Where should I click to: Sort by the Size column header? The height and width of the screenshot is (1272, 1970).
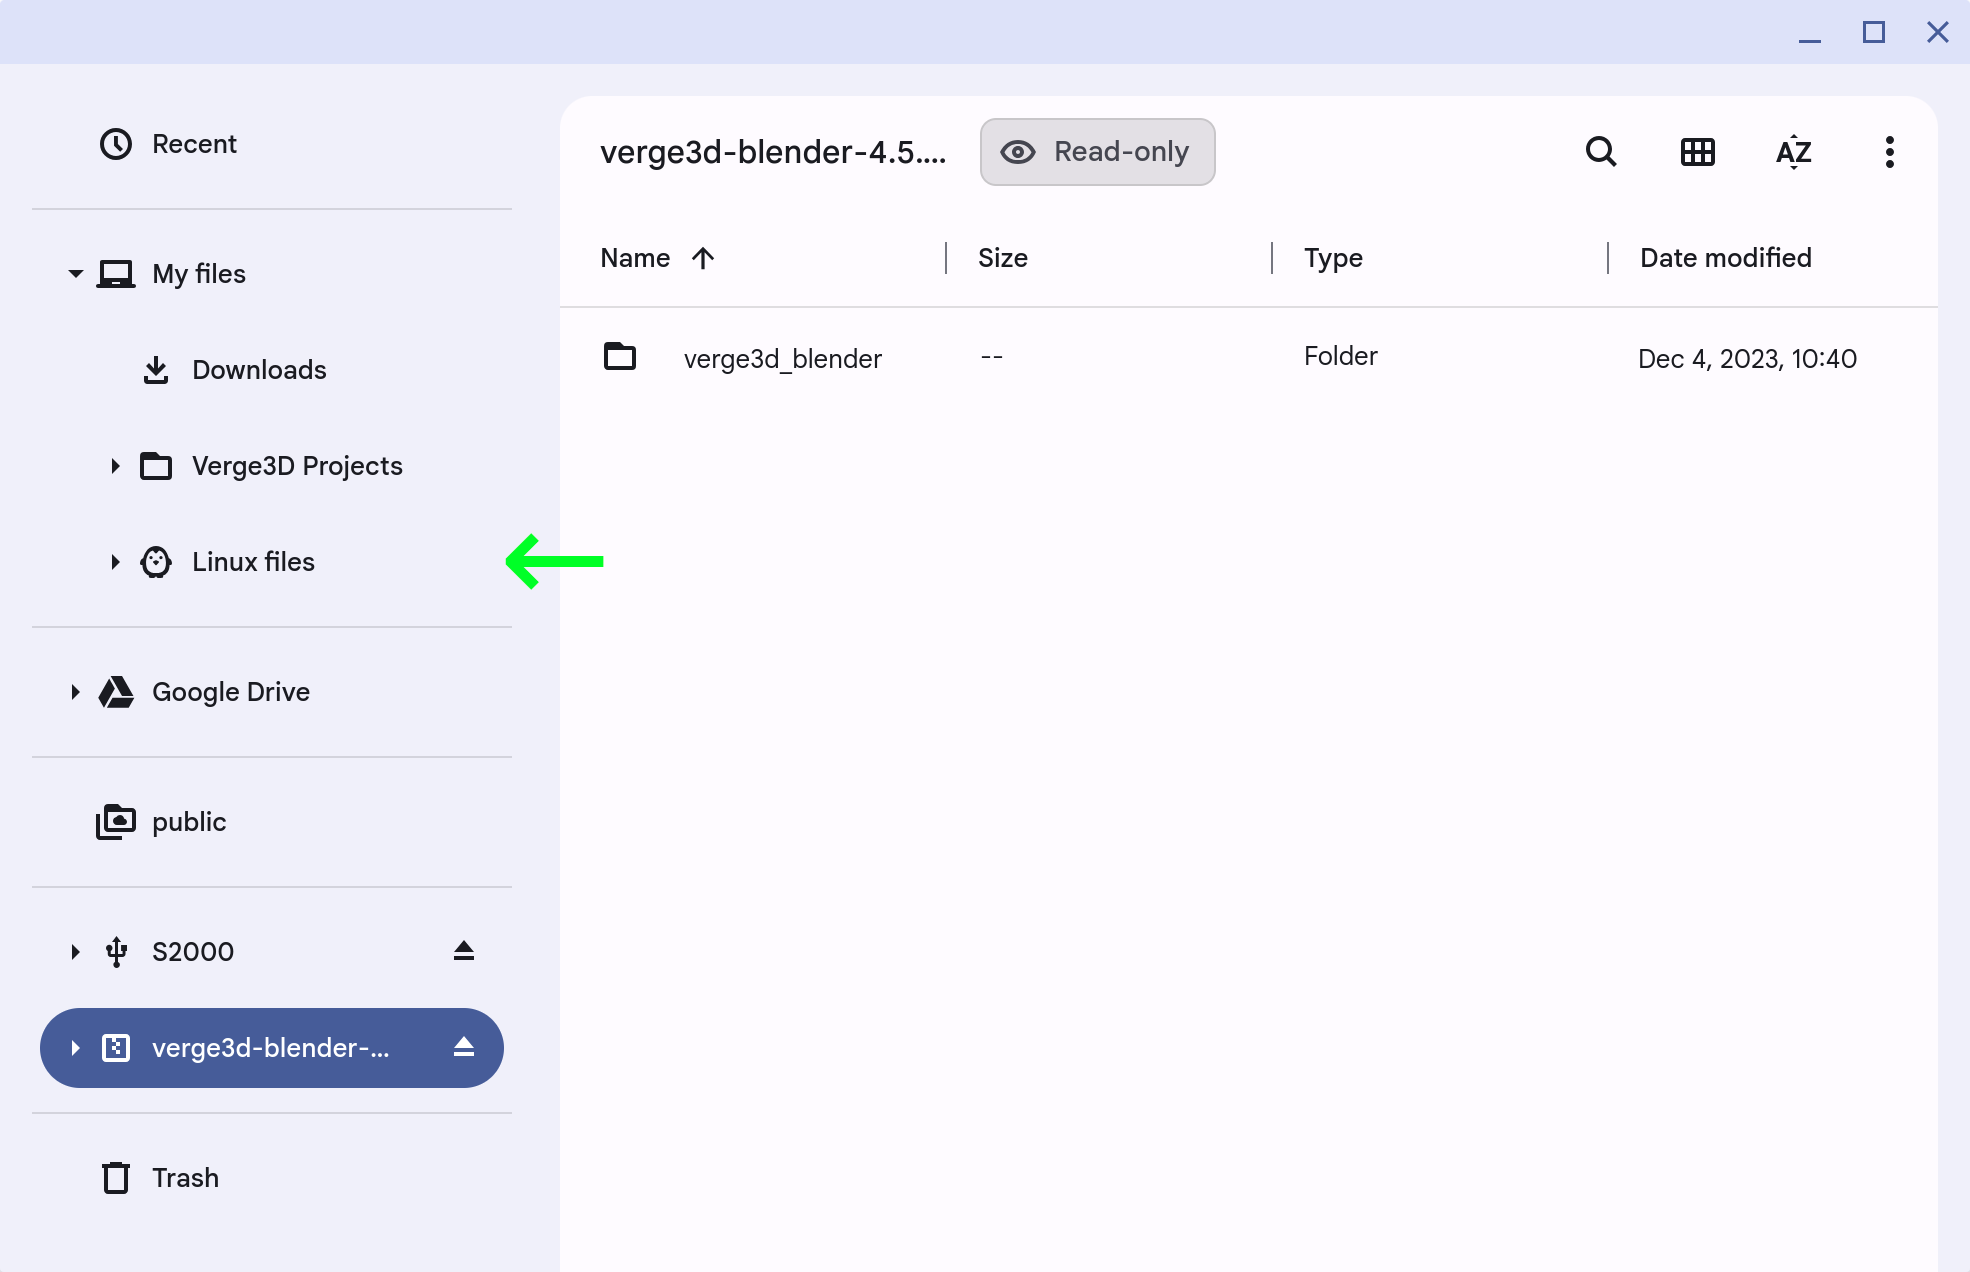pyautogui.click(x=1003, y=258)
